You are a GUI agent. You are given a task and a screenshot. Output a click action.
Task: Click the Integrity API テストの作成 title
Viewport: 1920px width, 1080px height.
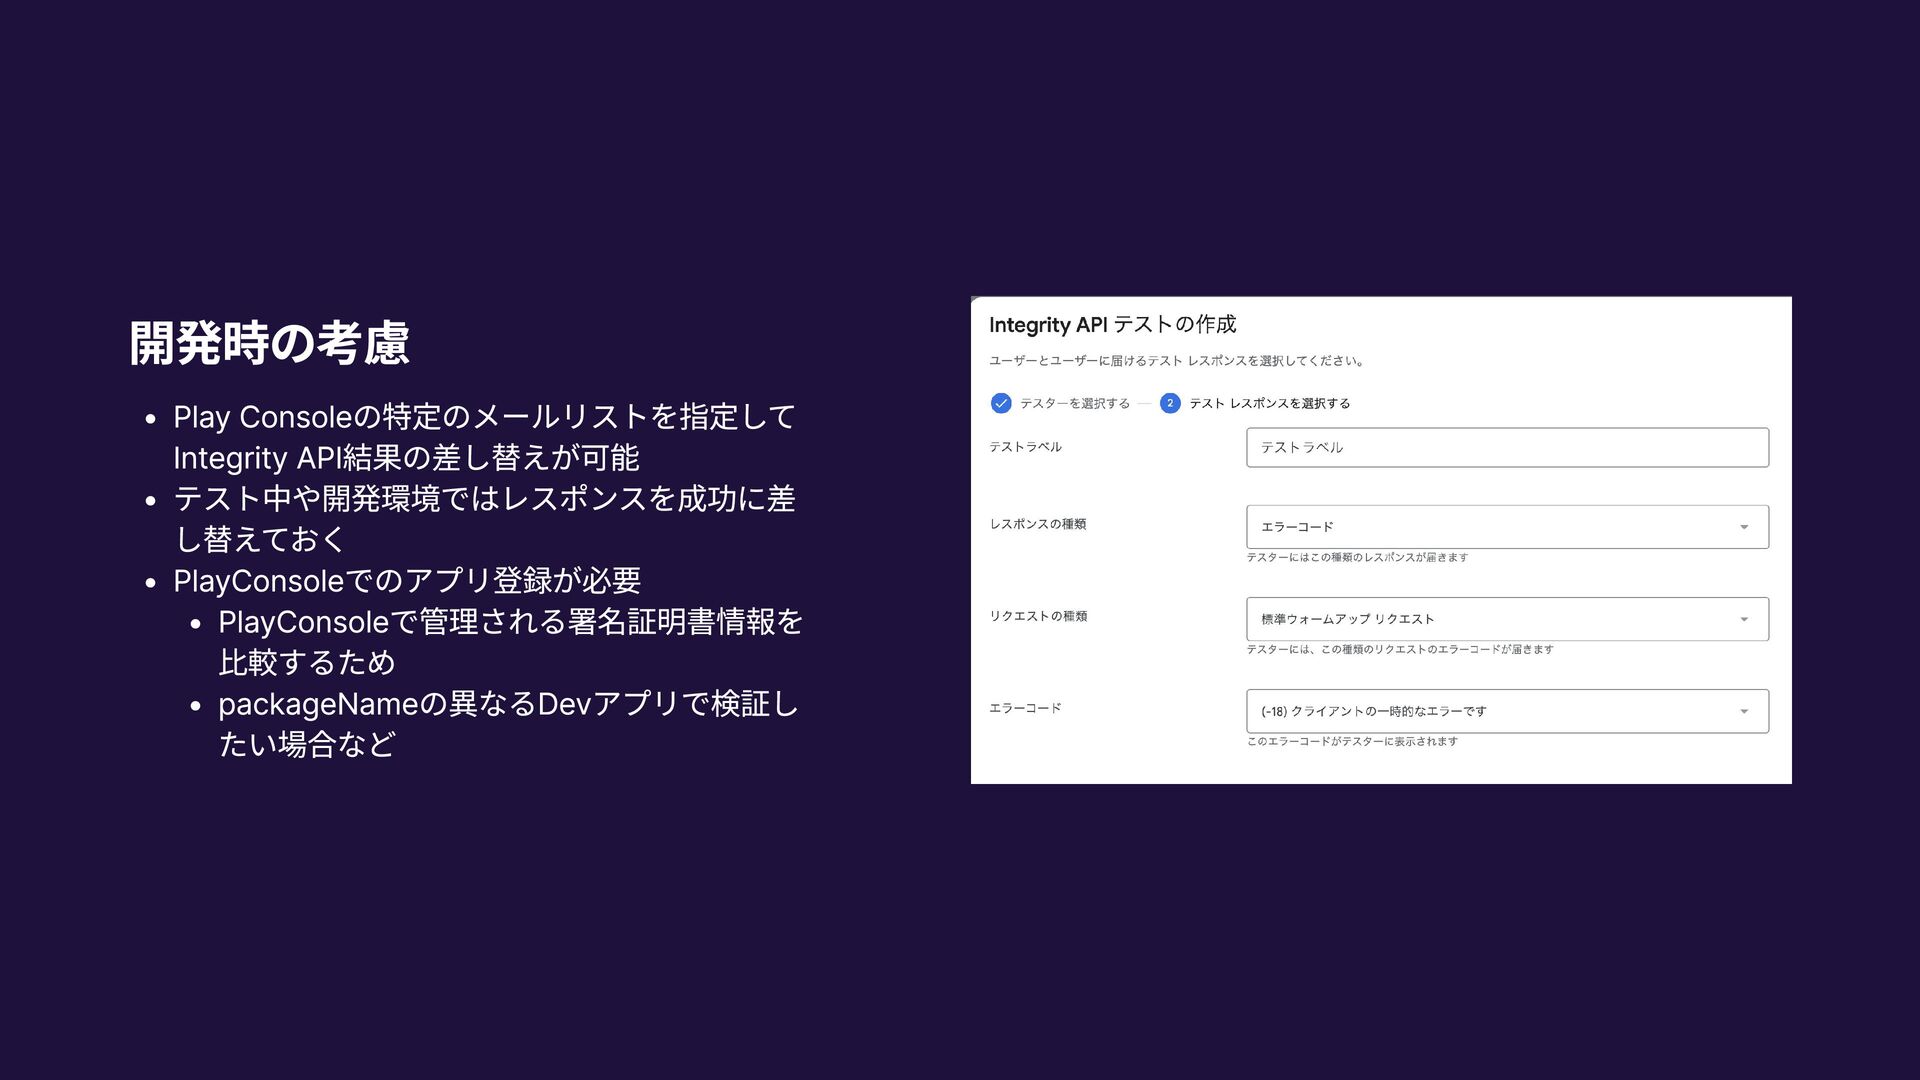click(x=1112, y=324)
